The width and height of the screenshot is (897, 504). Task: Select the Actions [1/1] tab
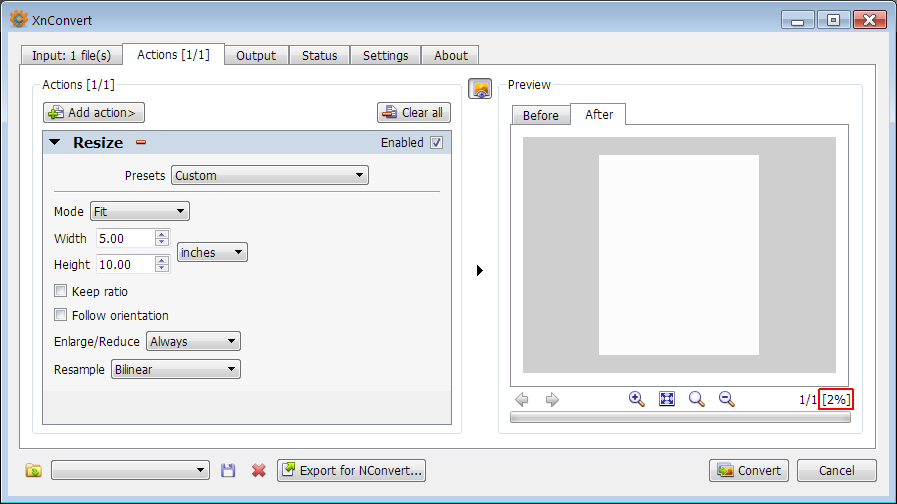coord(173,54)
